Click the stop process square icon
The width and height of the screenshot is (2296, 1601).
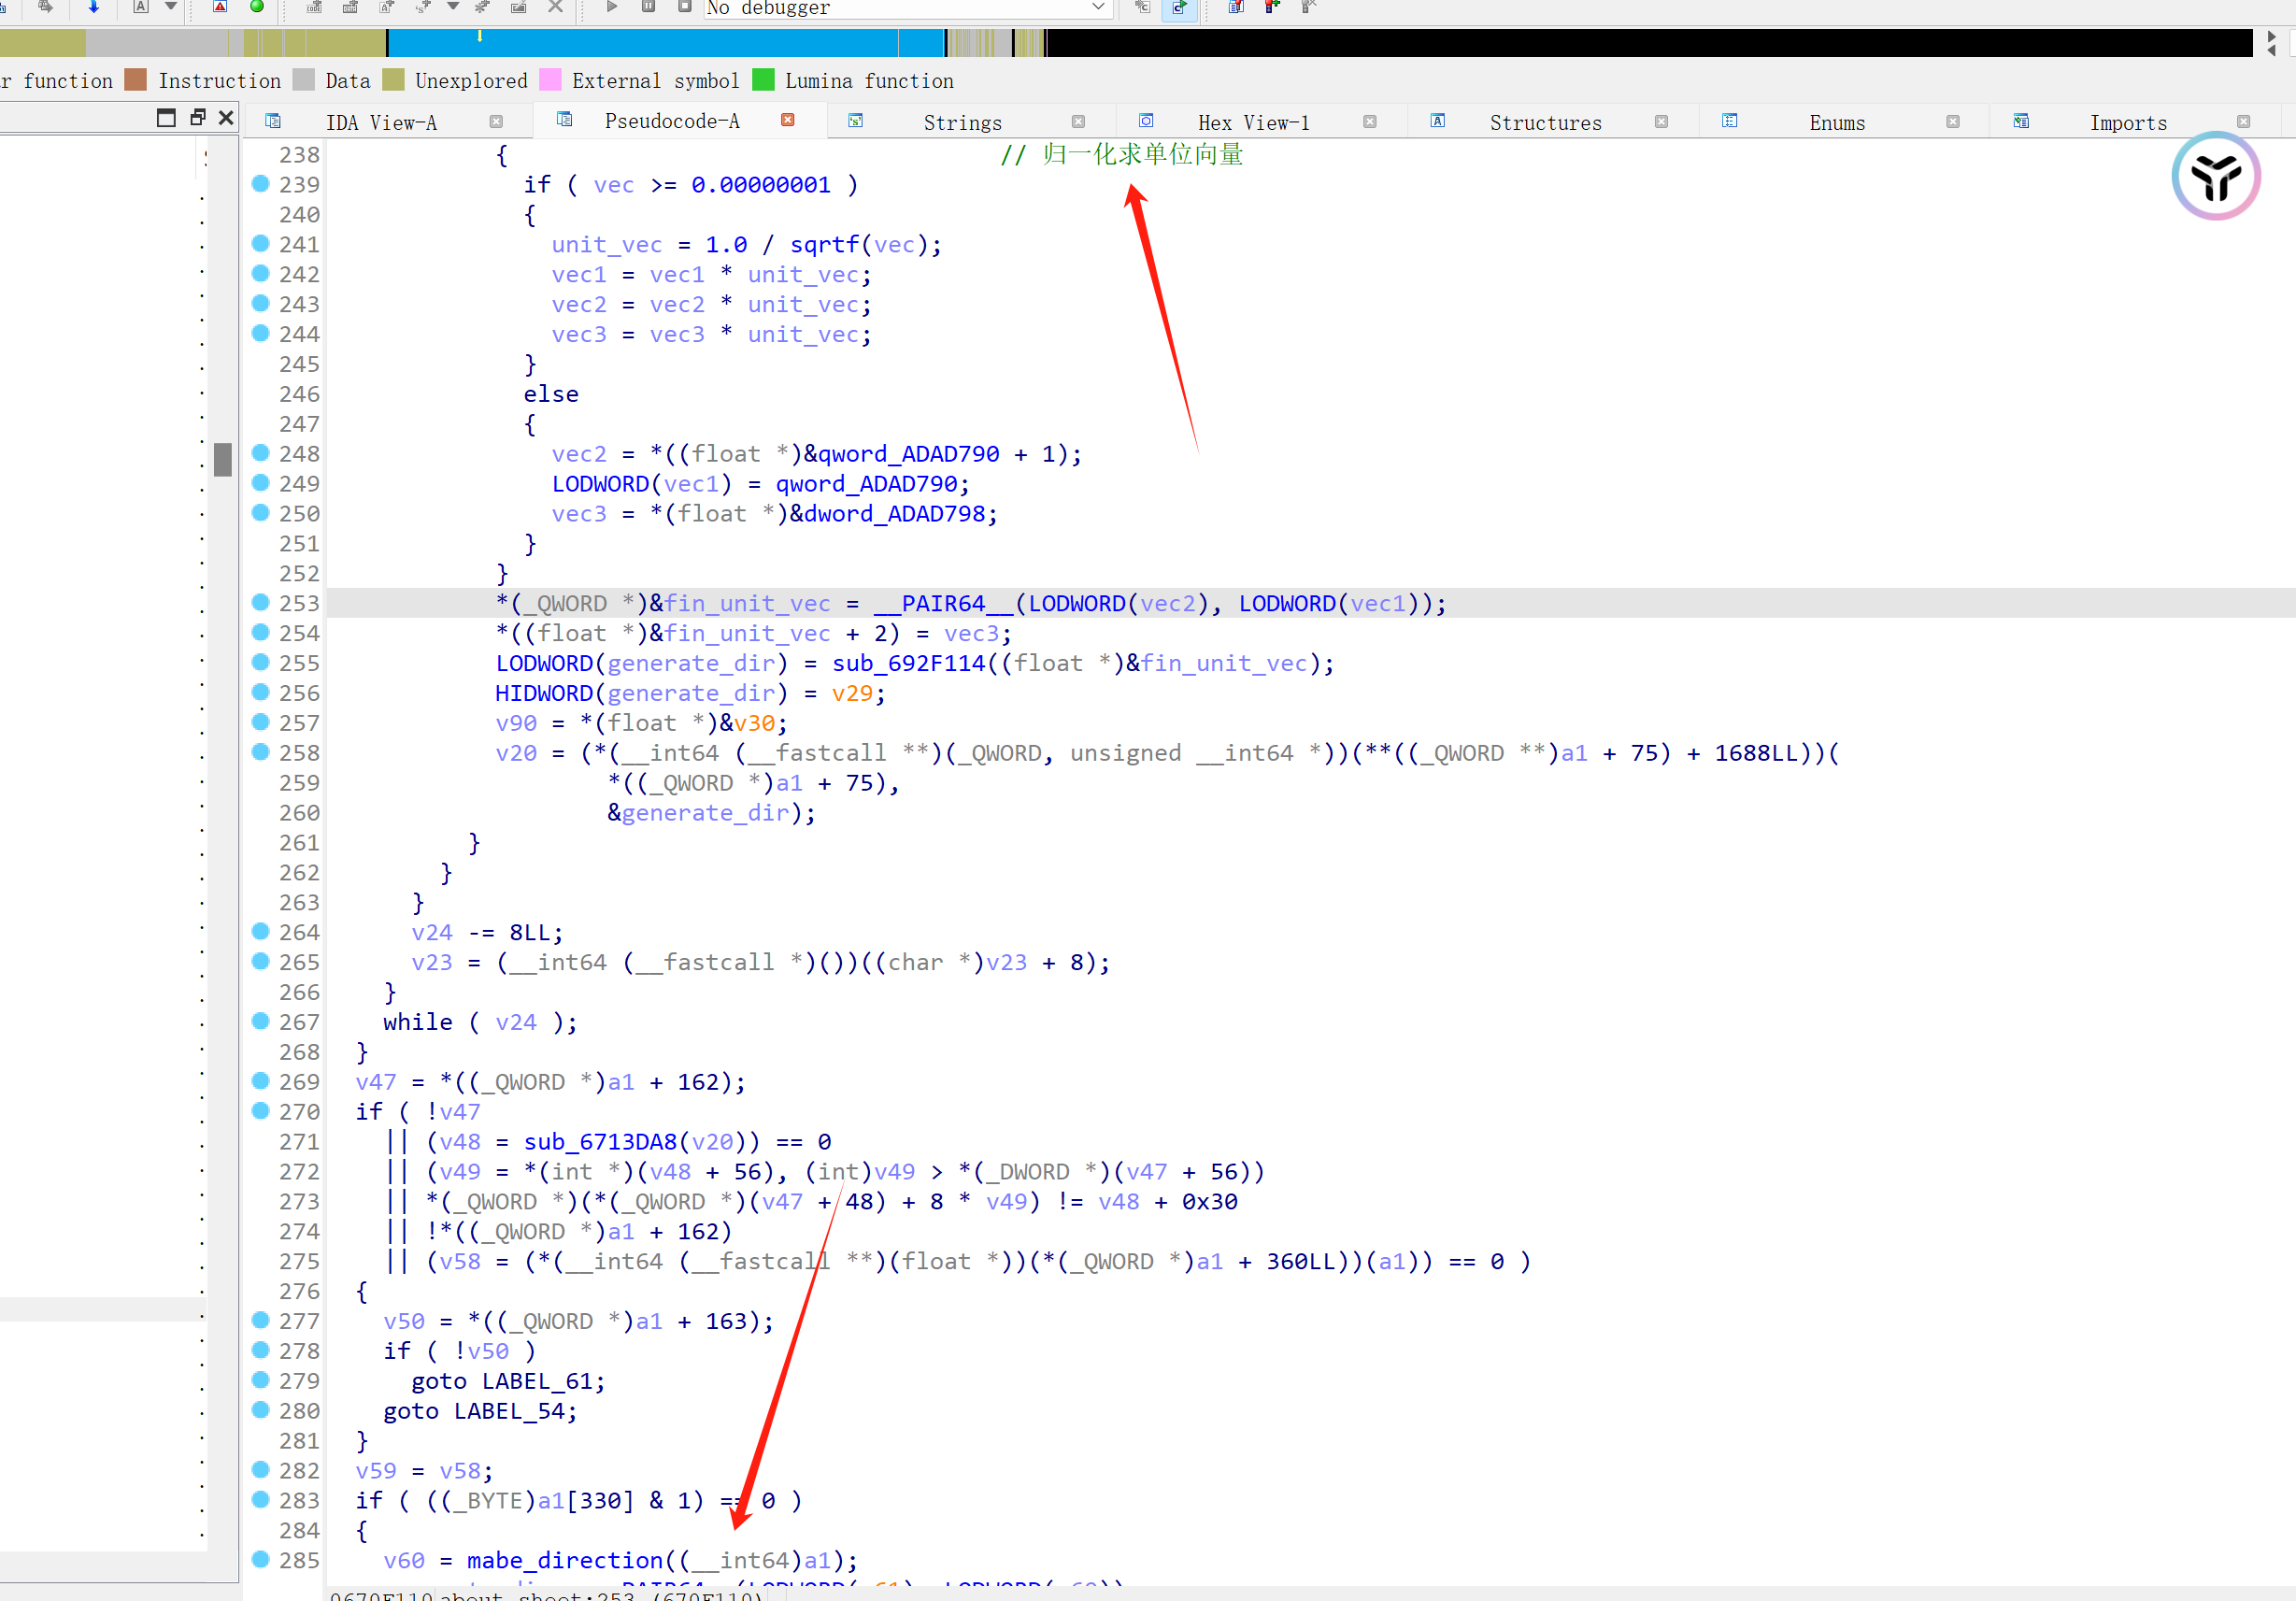[x=684, y=7]
